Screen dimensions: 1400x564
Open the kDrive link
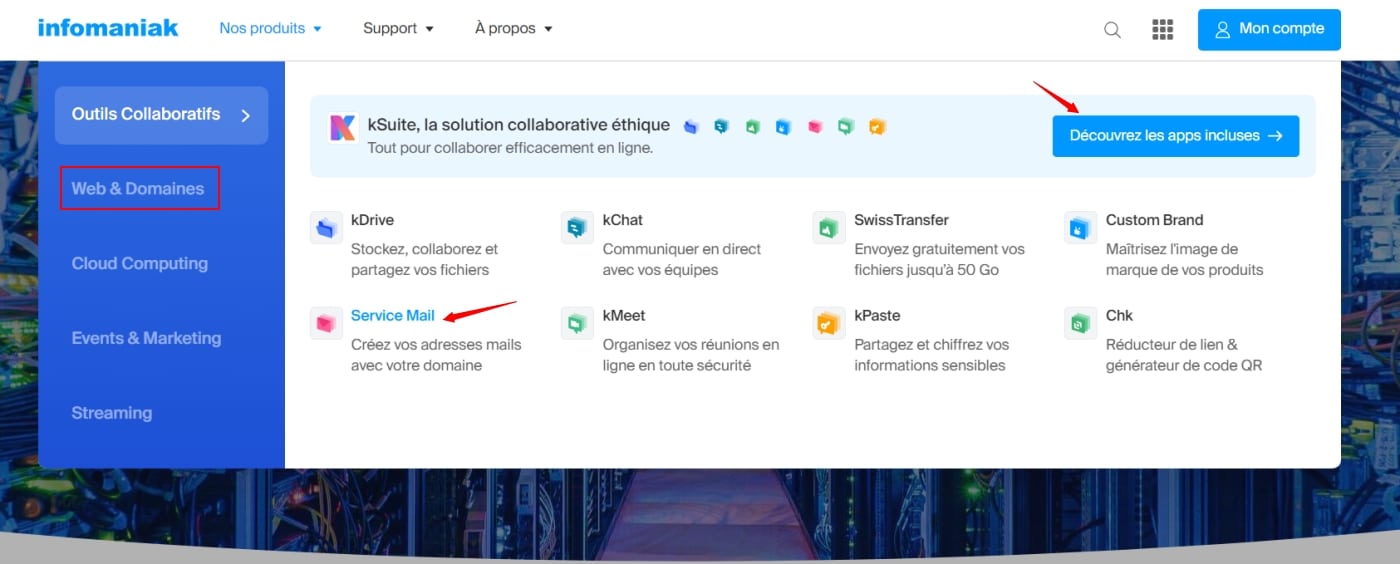coord(372,220)
